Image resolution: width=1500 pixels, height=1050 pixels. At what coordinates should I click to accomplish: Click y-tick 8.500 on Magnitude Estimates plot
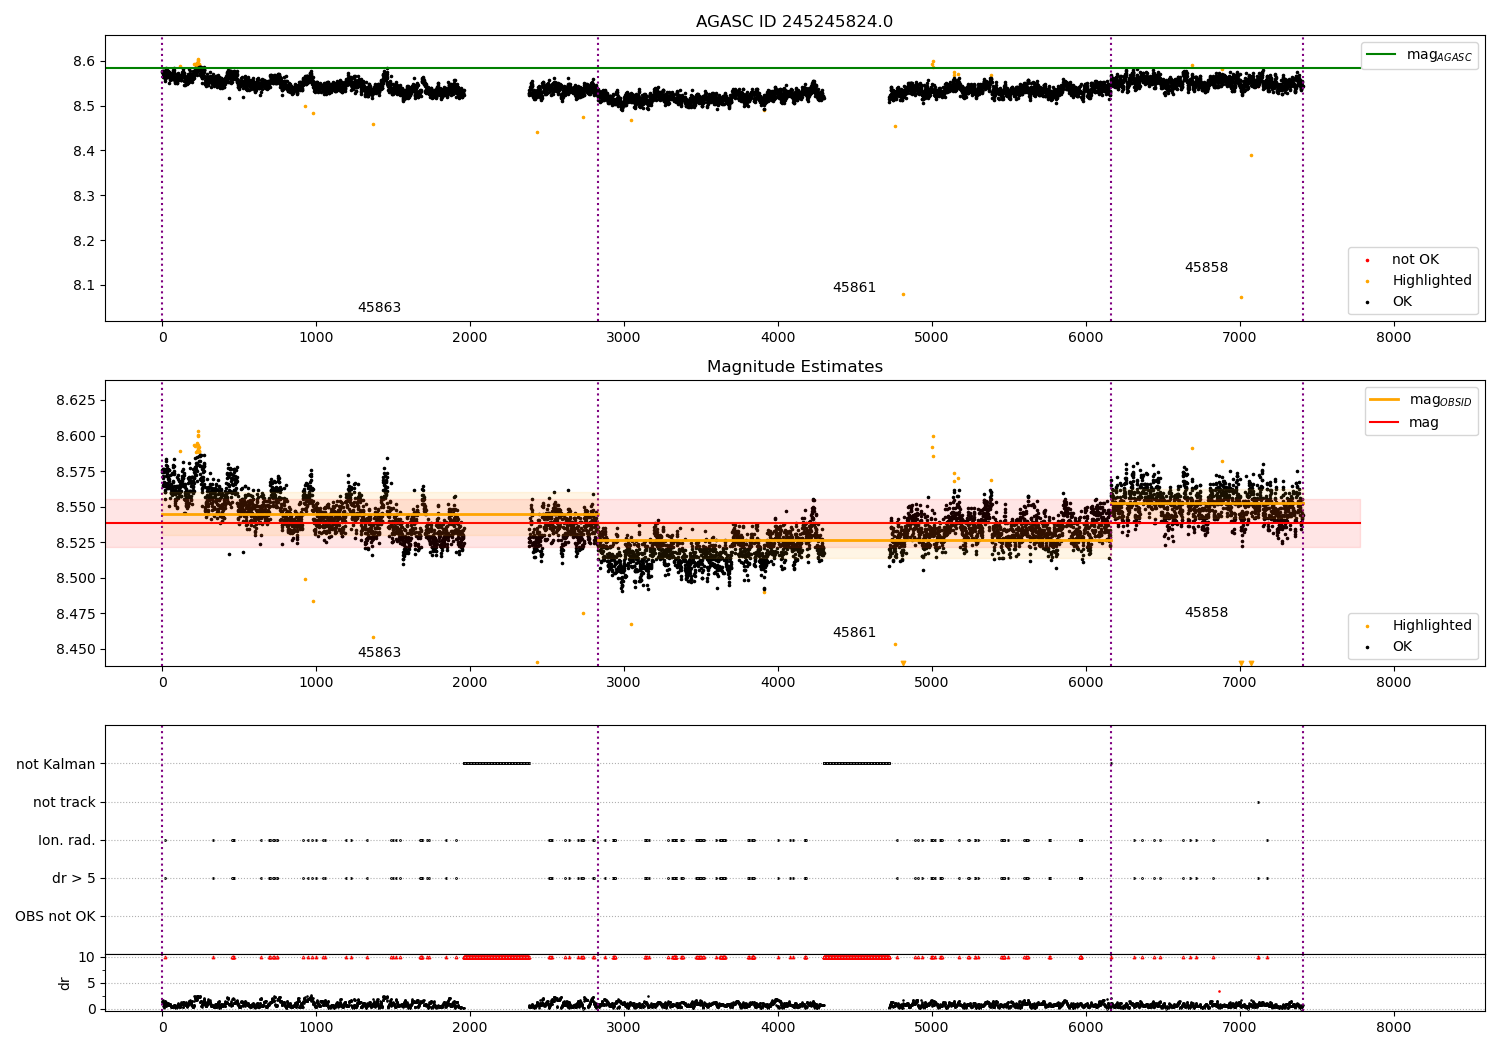[77, 579]
